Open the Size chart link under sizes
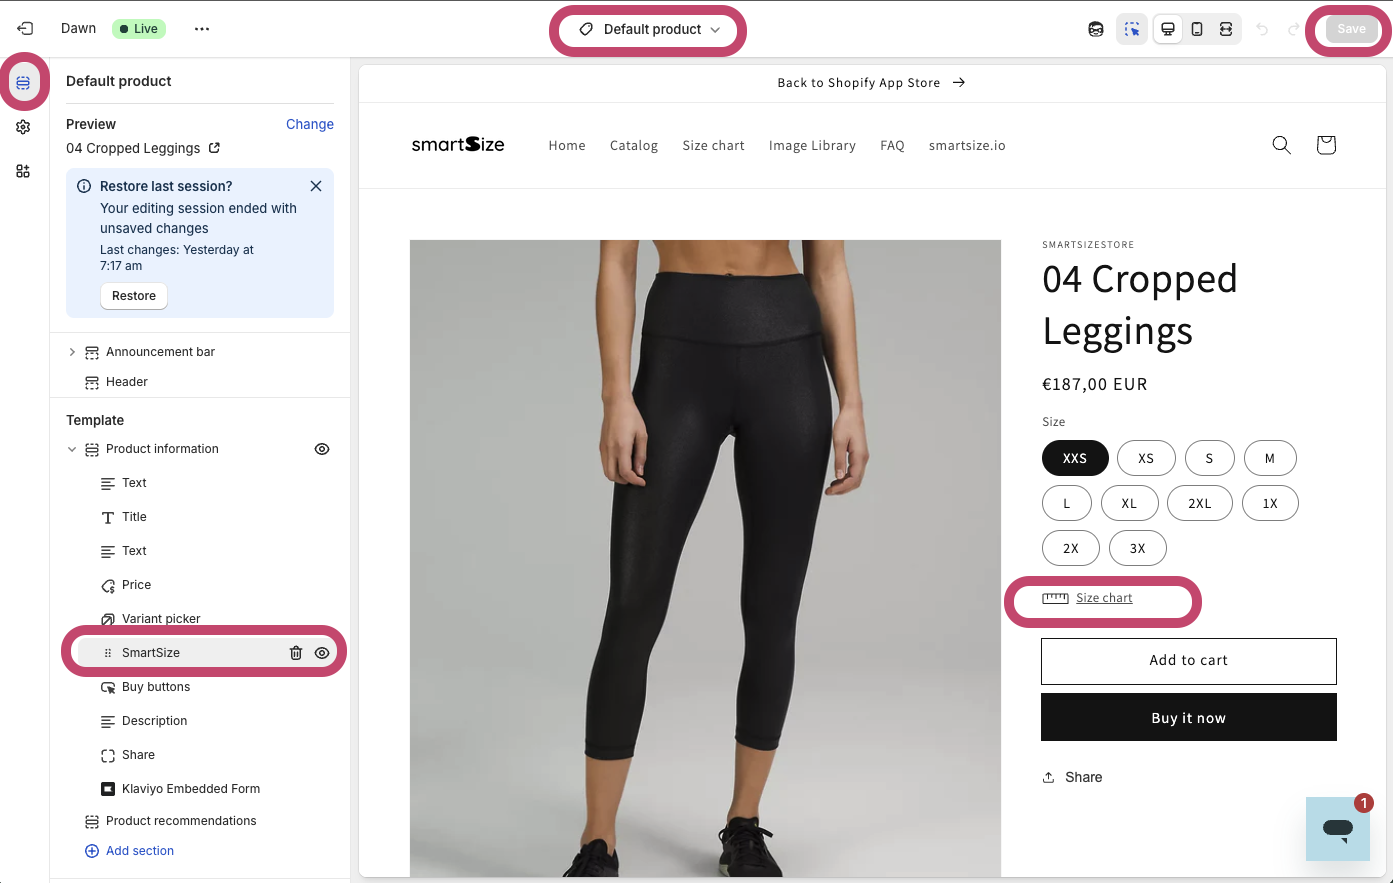1393x883 pixels. point(1104,598)
